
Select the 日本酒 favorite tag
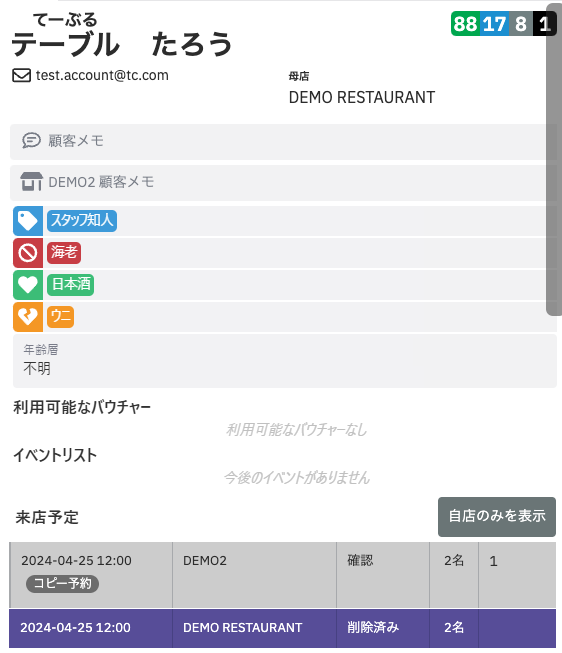click(70, 285)
